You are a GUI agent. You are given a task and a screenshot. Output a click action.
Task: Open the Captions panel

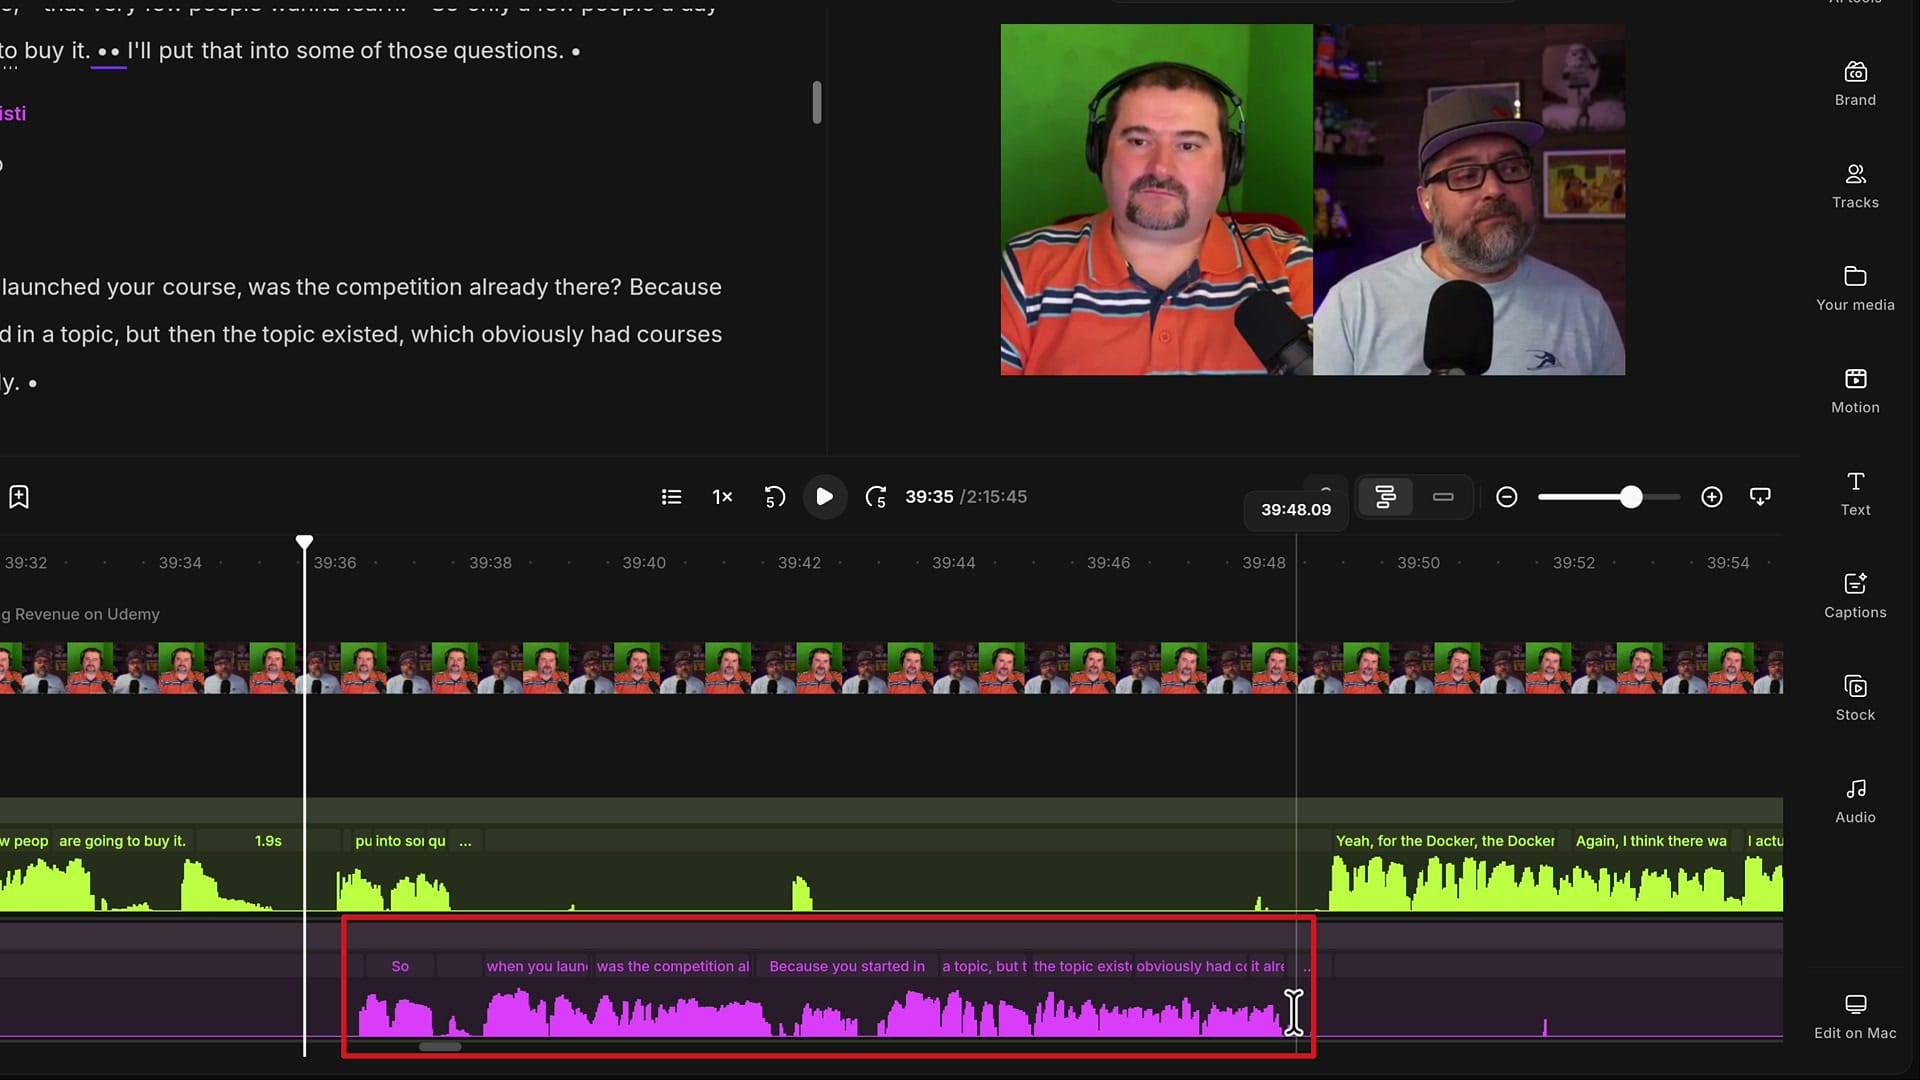[1855, 597]
